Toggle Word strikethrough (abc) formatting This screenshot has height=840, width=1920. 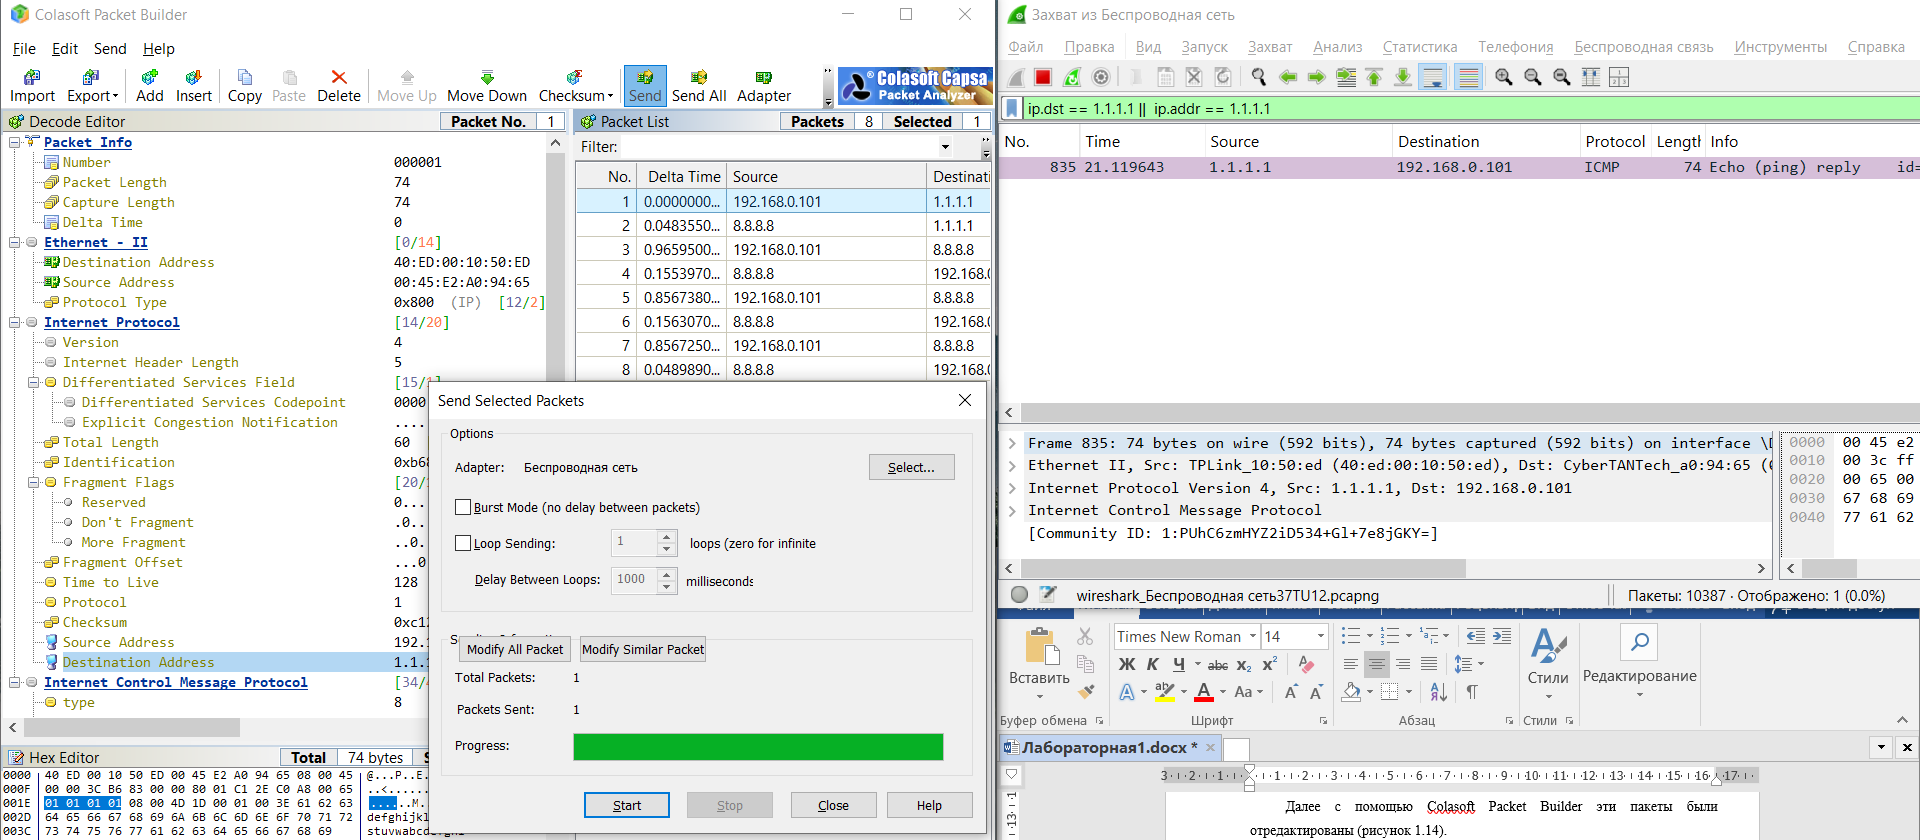1218,664
